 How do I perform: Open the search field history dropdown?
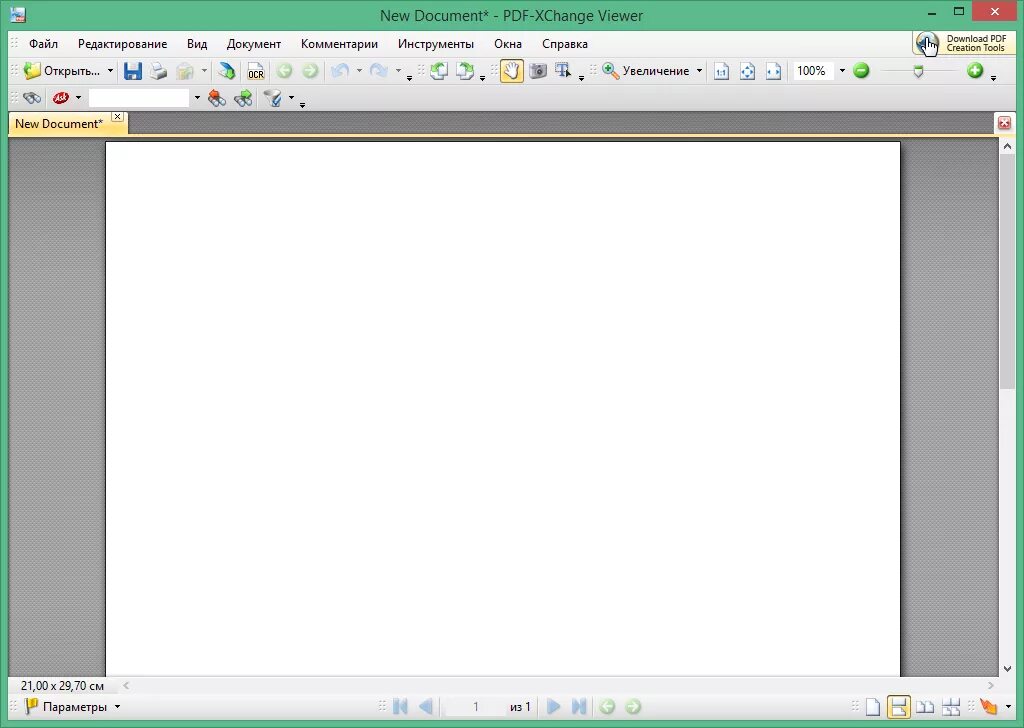coord(197,98)
